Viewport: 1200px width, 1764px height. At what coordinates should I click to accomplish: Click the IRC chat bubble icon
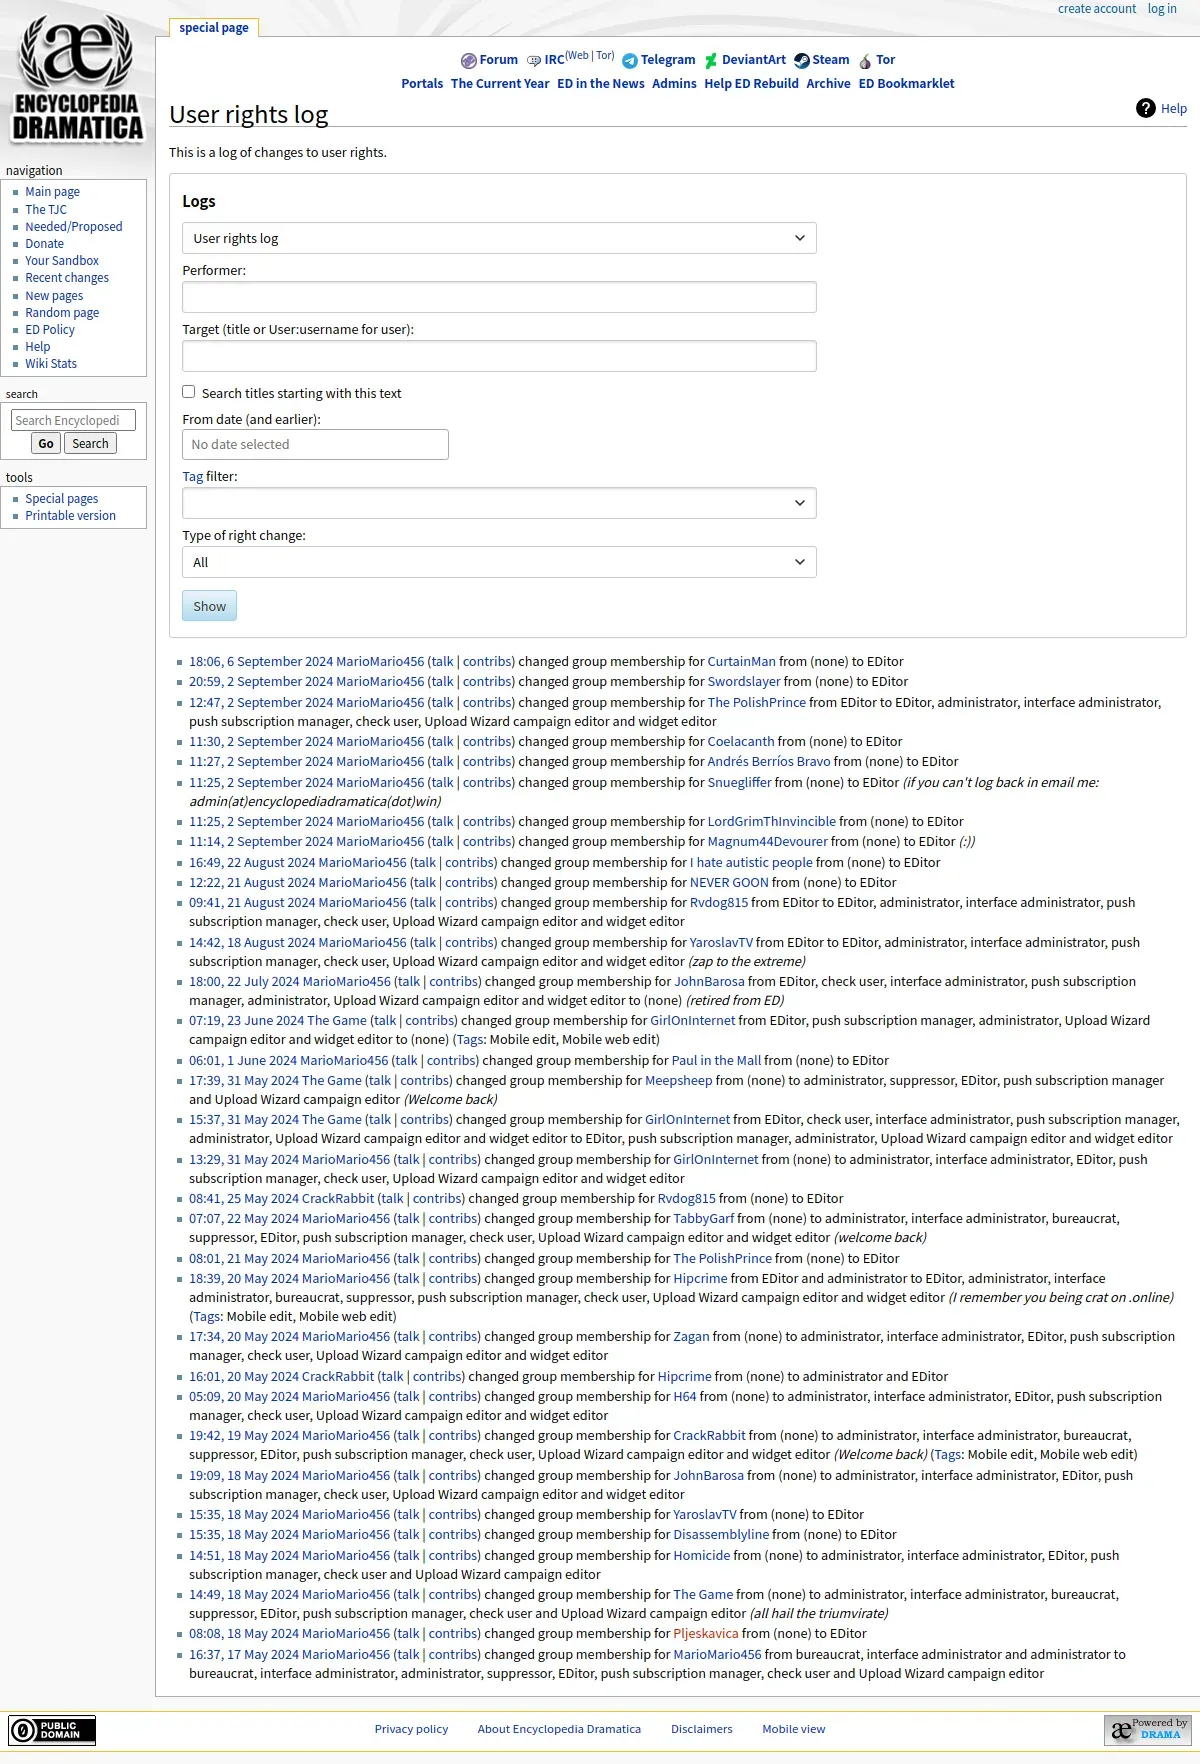click(534, 61)
